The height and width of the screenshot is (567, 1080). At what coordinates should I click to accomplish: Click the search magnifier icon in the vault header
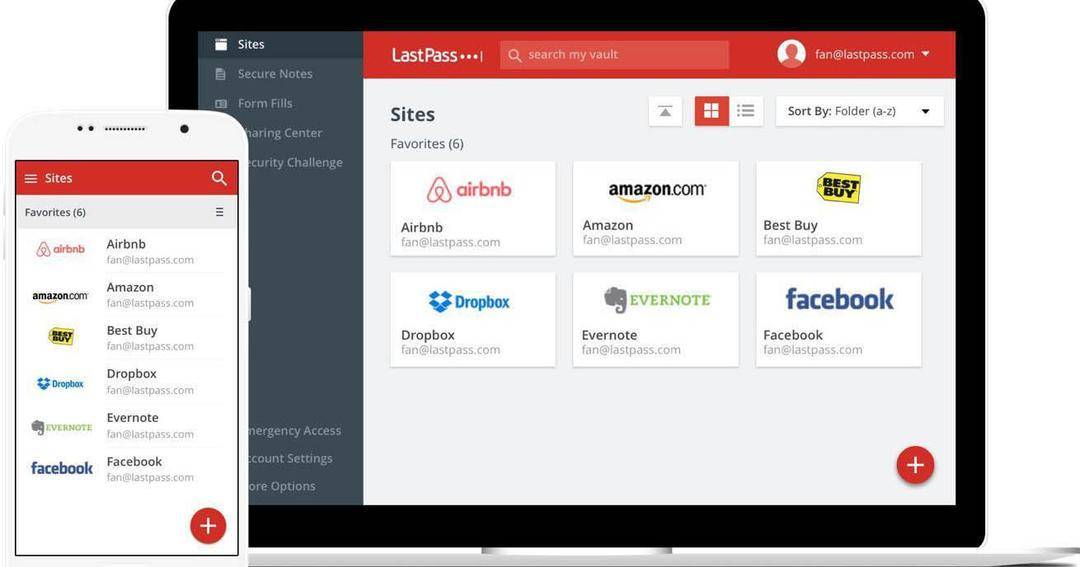pyautogui.click(x=515, y=55)
